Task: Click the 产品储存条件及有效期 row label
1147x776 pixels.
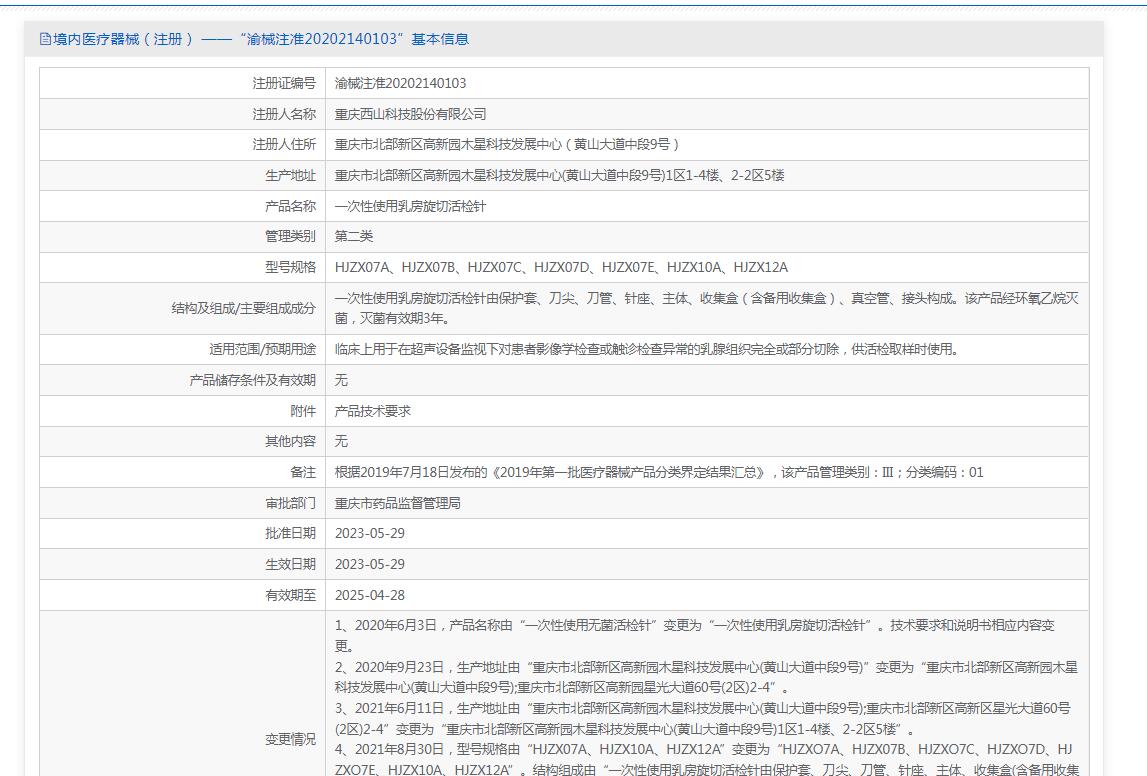Action: tap(252, 381)
